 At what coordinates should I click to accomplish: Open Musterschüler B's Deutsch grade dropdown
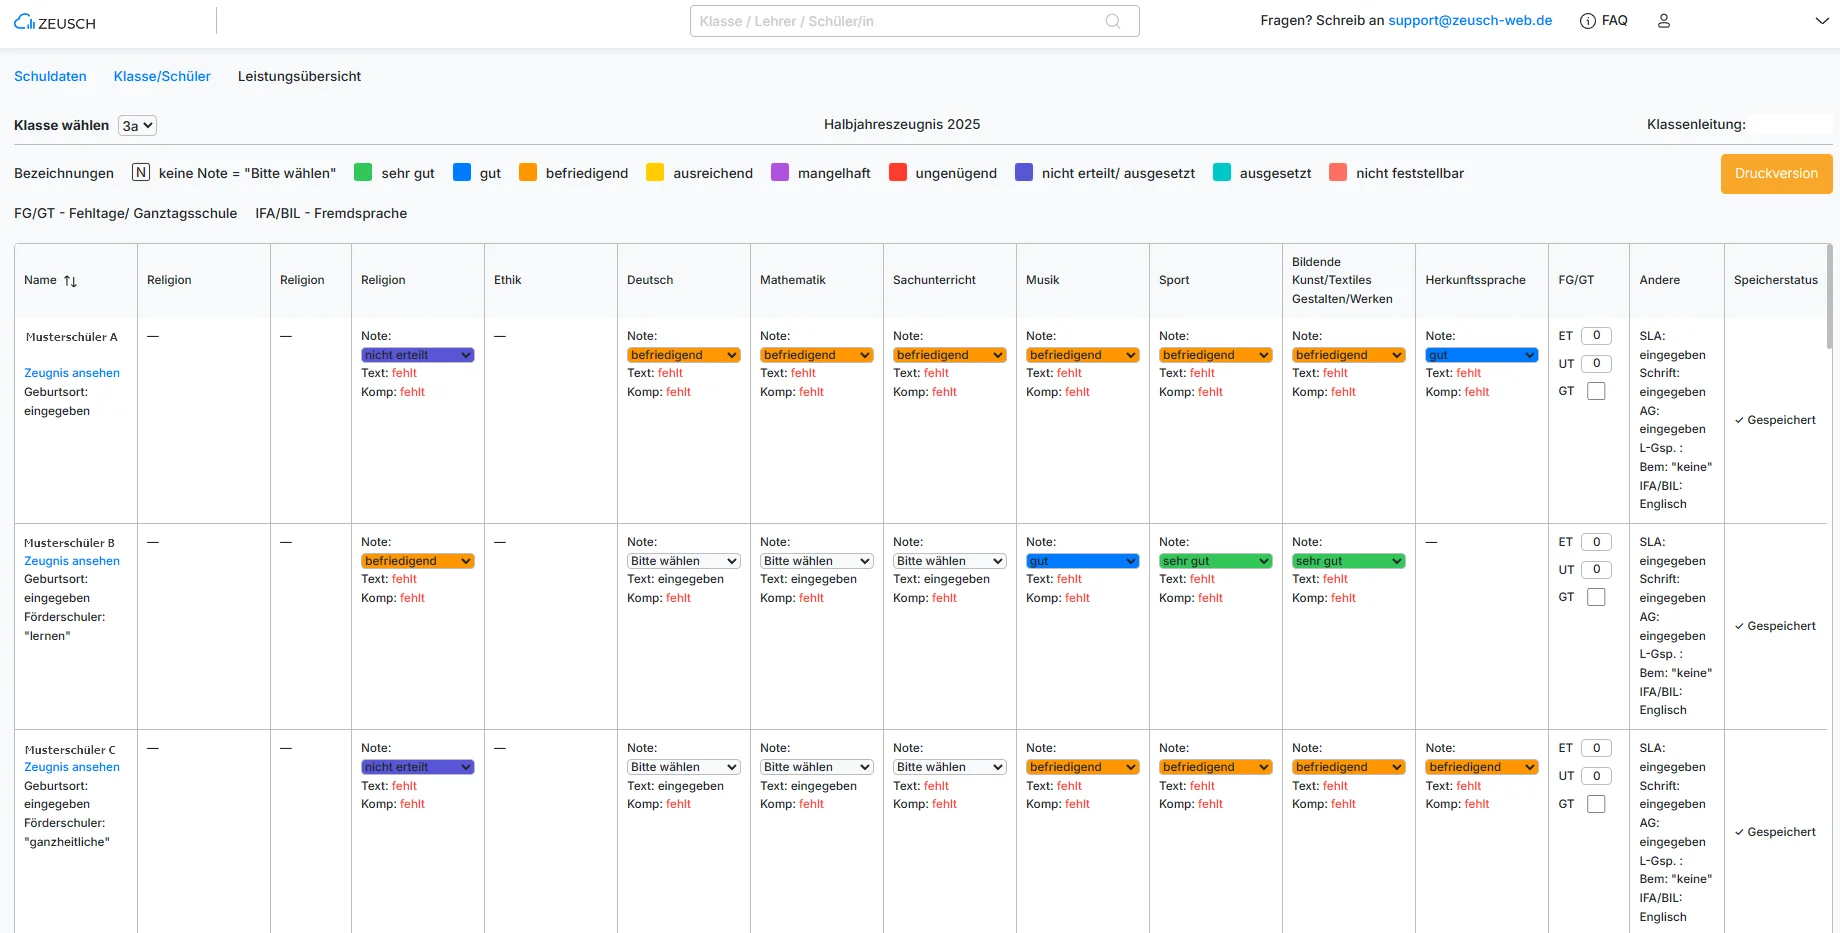pyautogui.click(x=683, y=561)
